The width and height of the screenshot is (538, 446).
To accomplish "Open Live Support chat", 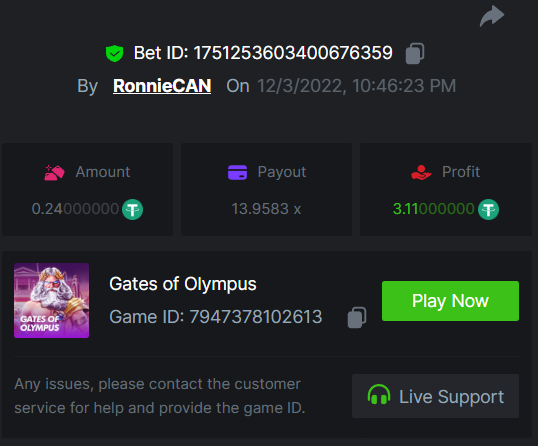I will [435, 396].
